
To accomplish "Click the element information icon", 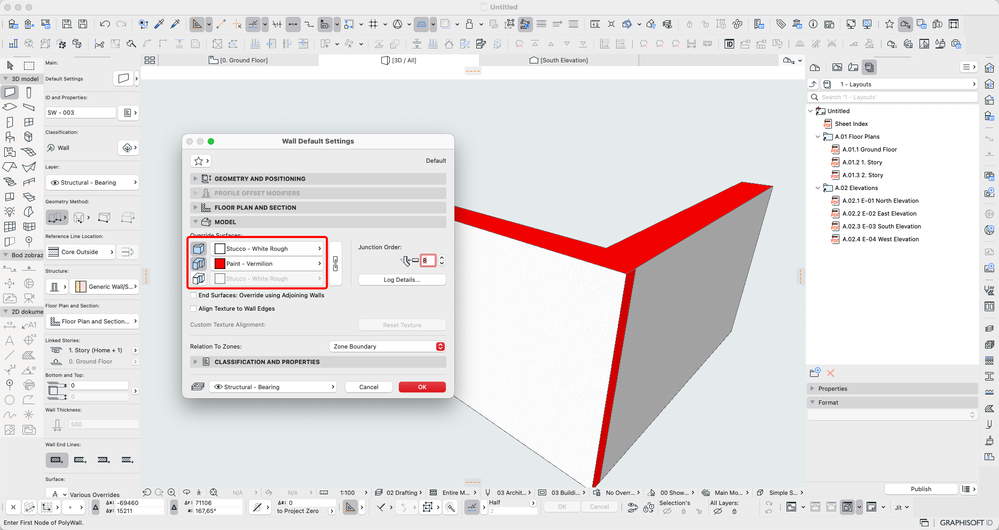I will (813, 24).
